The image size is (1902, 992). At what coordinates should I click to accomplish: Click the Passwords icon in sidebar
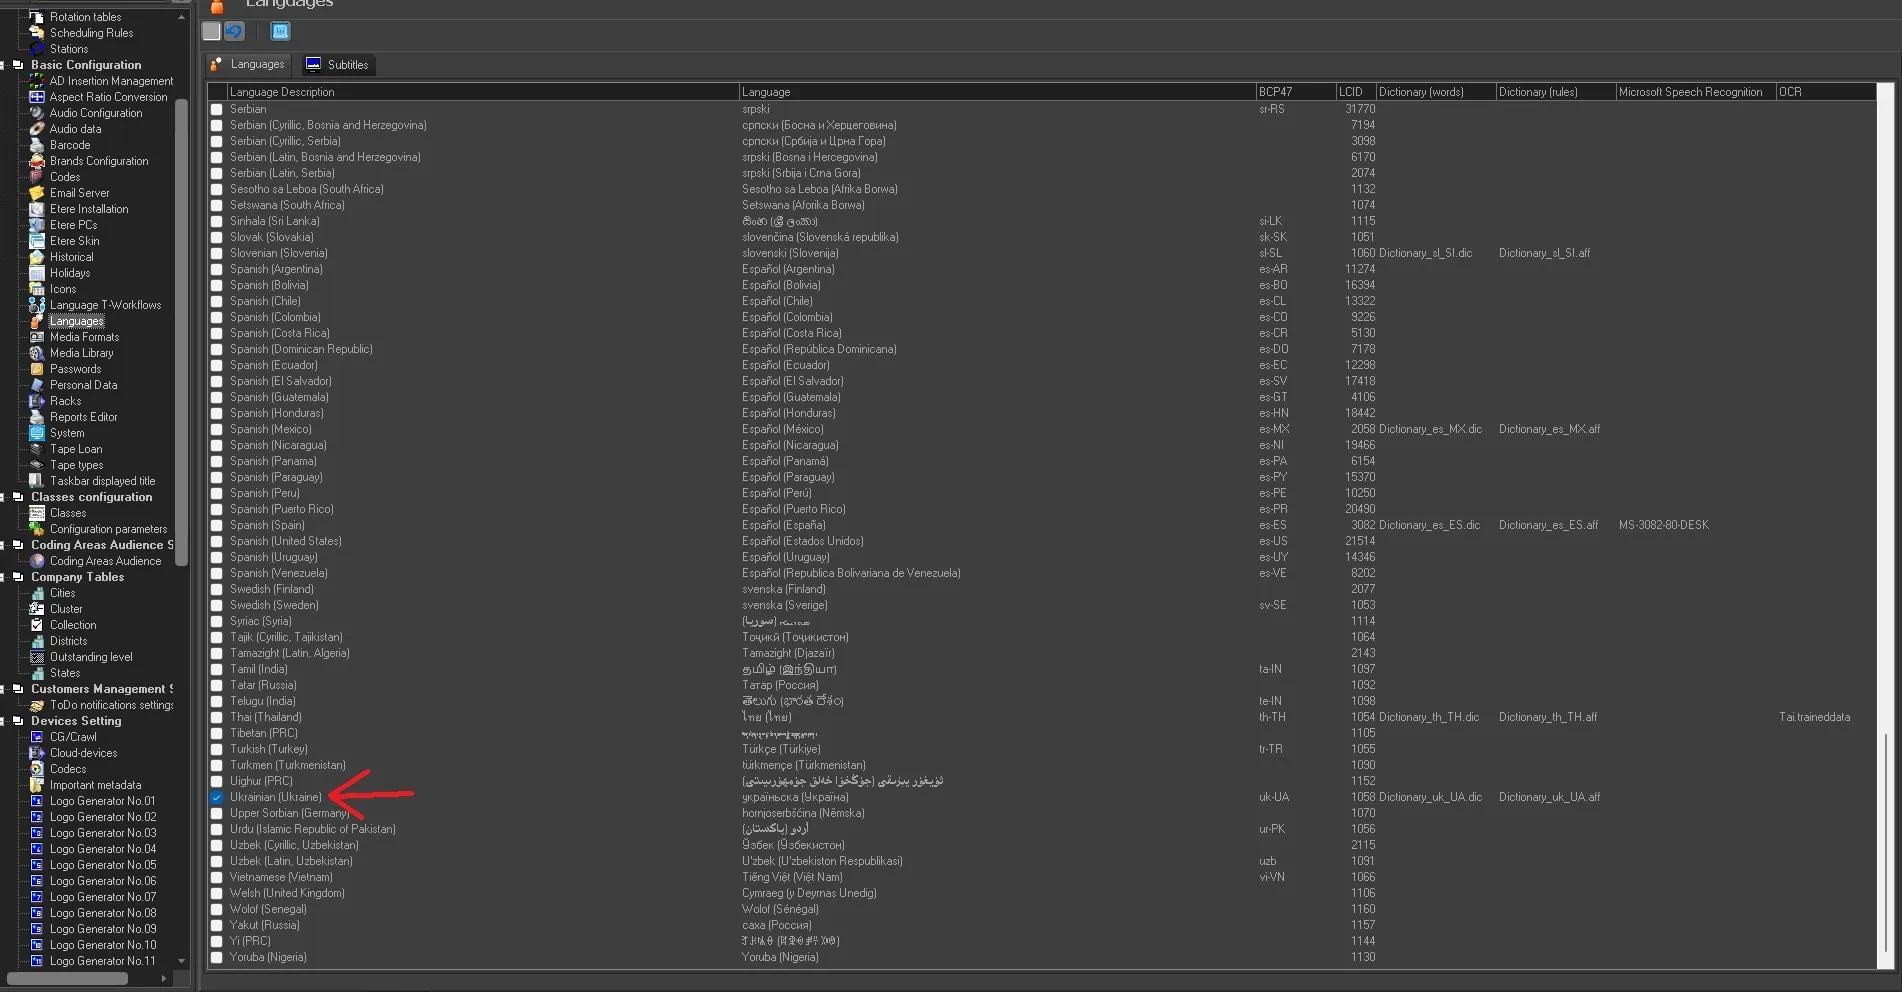(x=37, y=369)
